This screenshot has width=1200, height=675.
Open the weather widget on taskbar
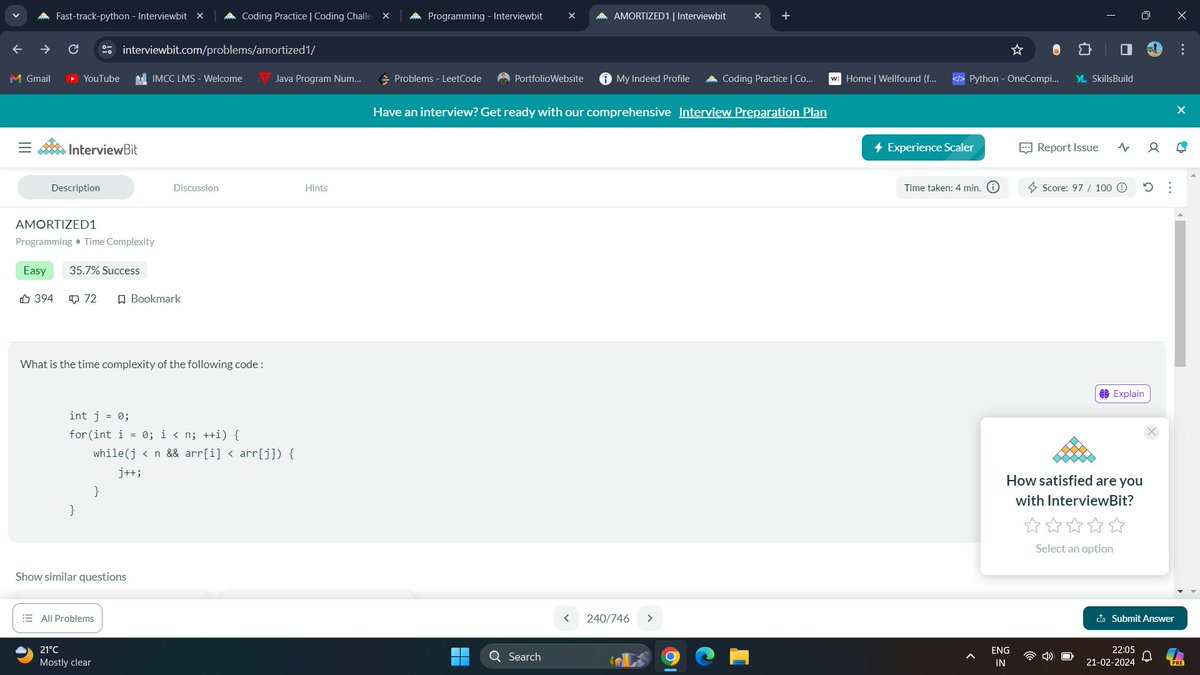click(x=55, y=656)
